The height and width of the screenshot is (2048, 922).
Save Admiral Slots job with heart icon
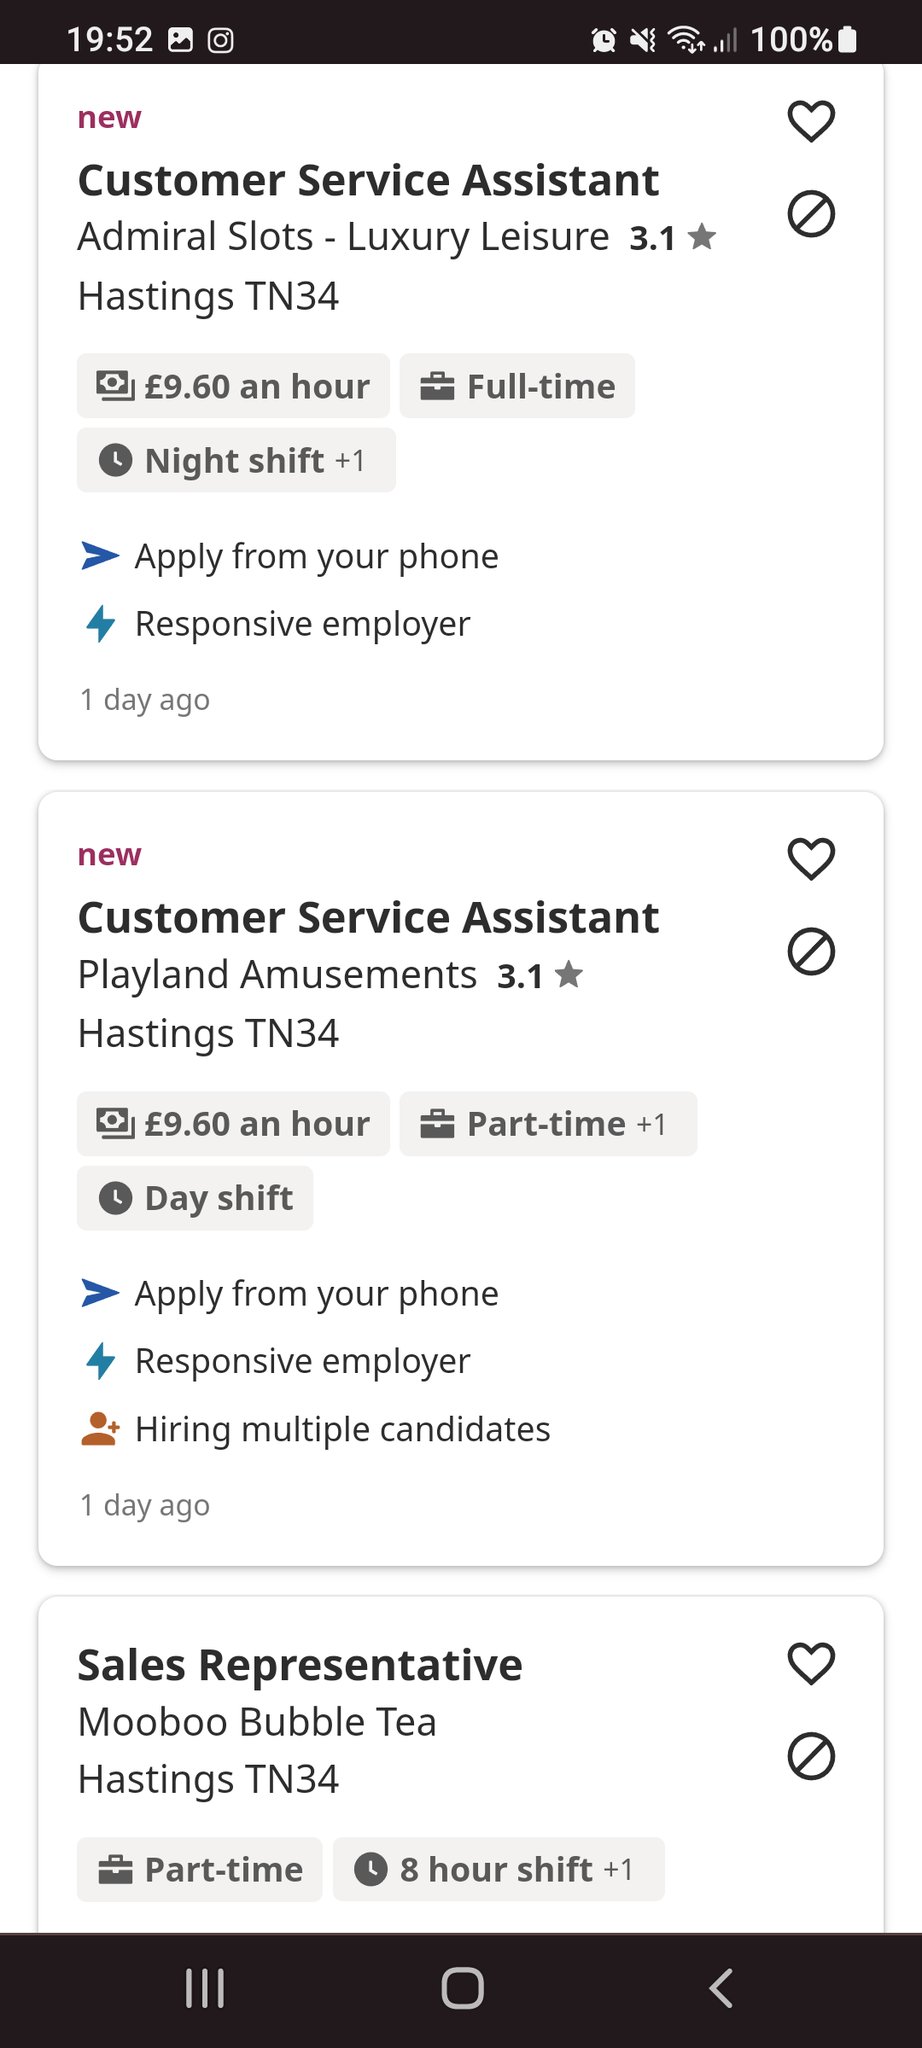click(811, 121)
